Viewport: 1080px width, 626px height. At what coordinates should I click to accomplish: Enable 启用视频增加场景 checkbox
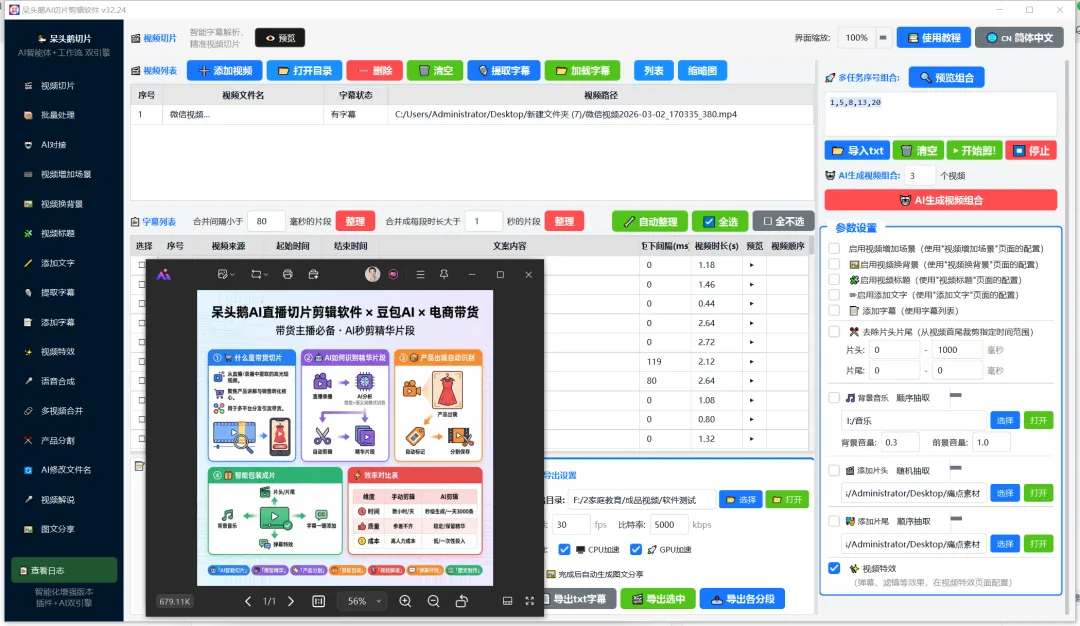click(834, 249)
